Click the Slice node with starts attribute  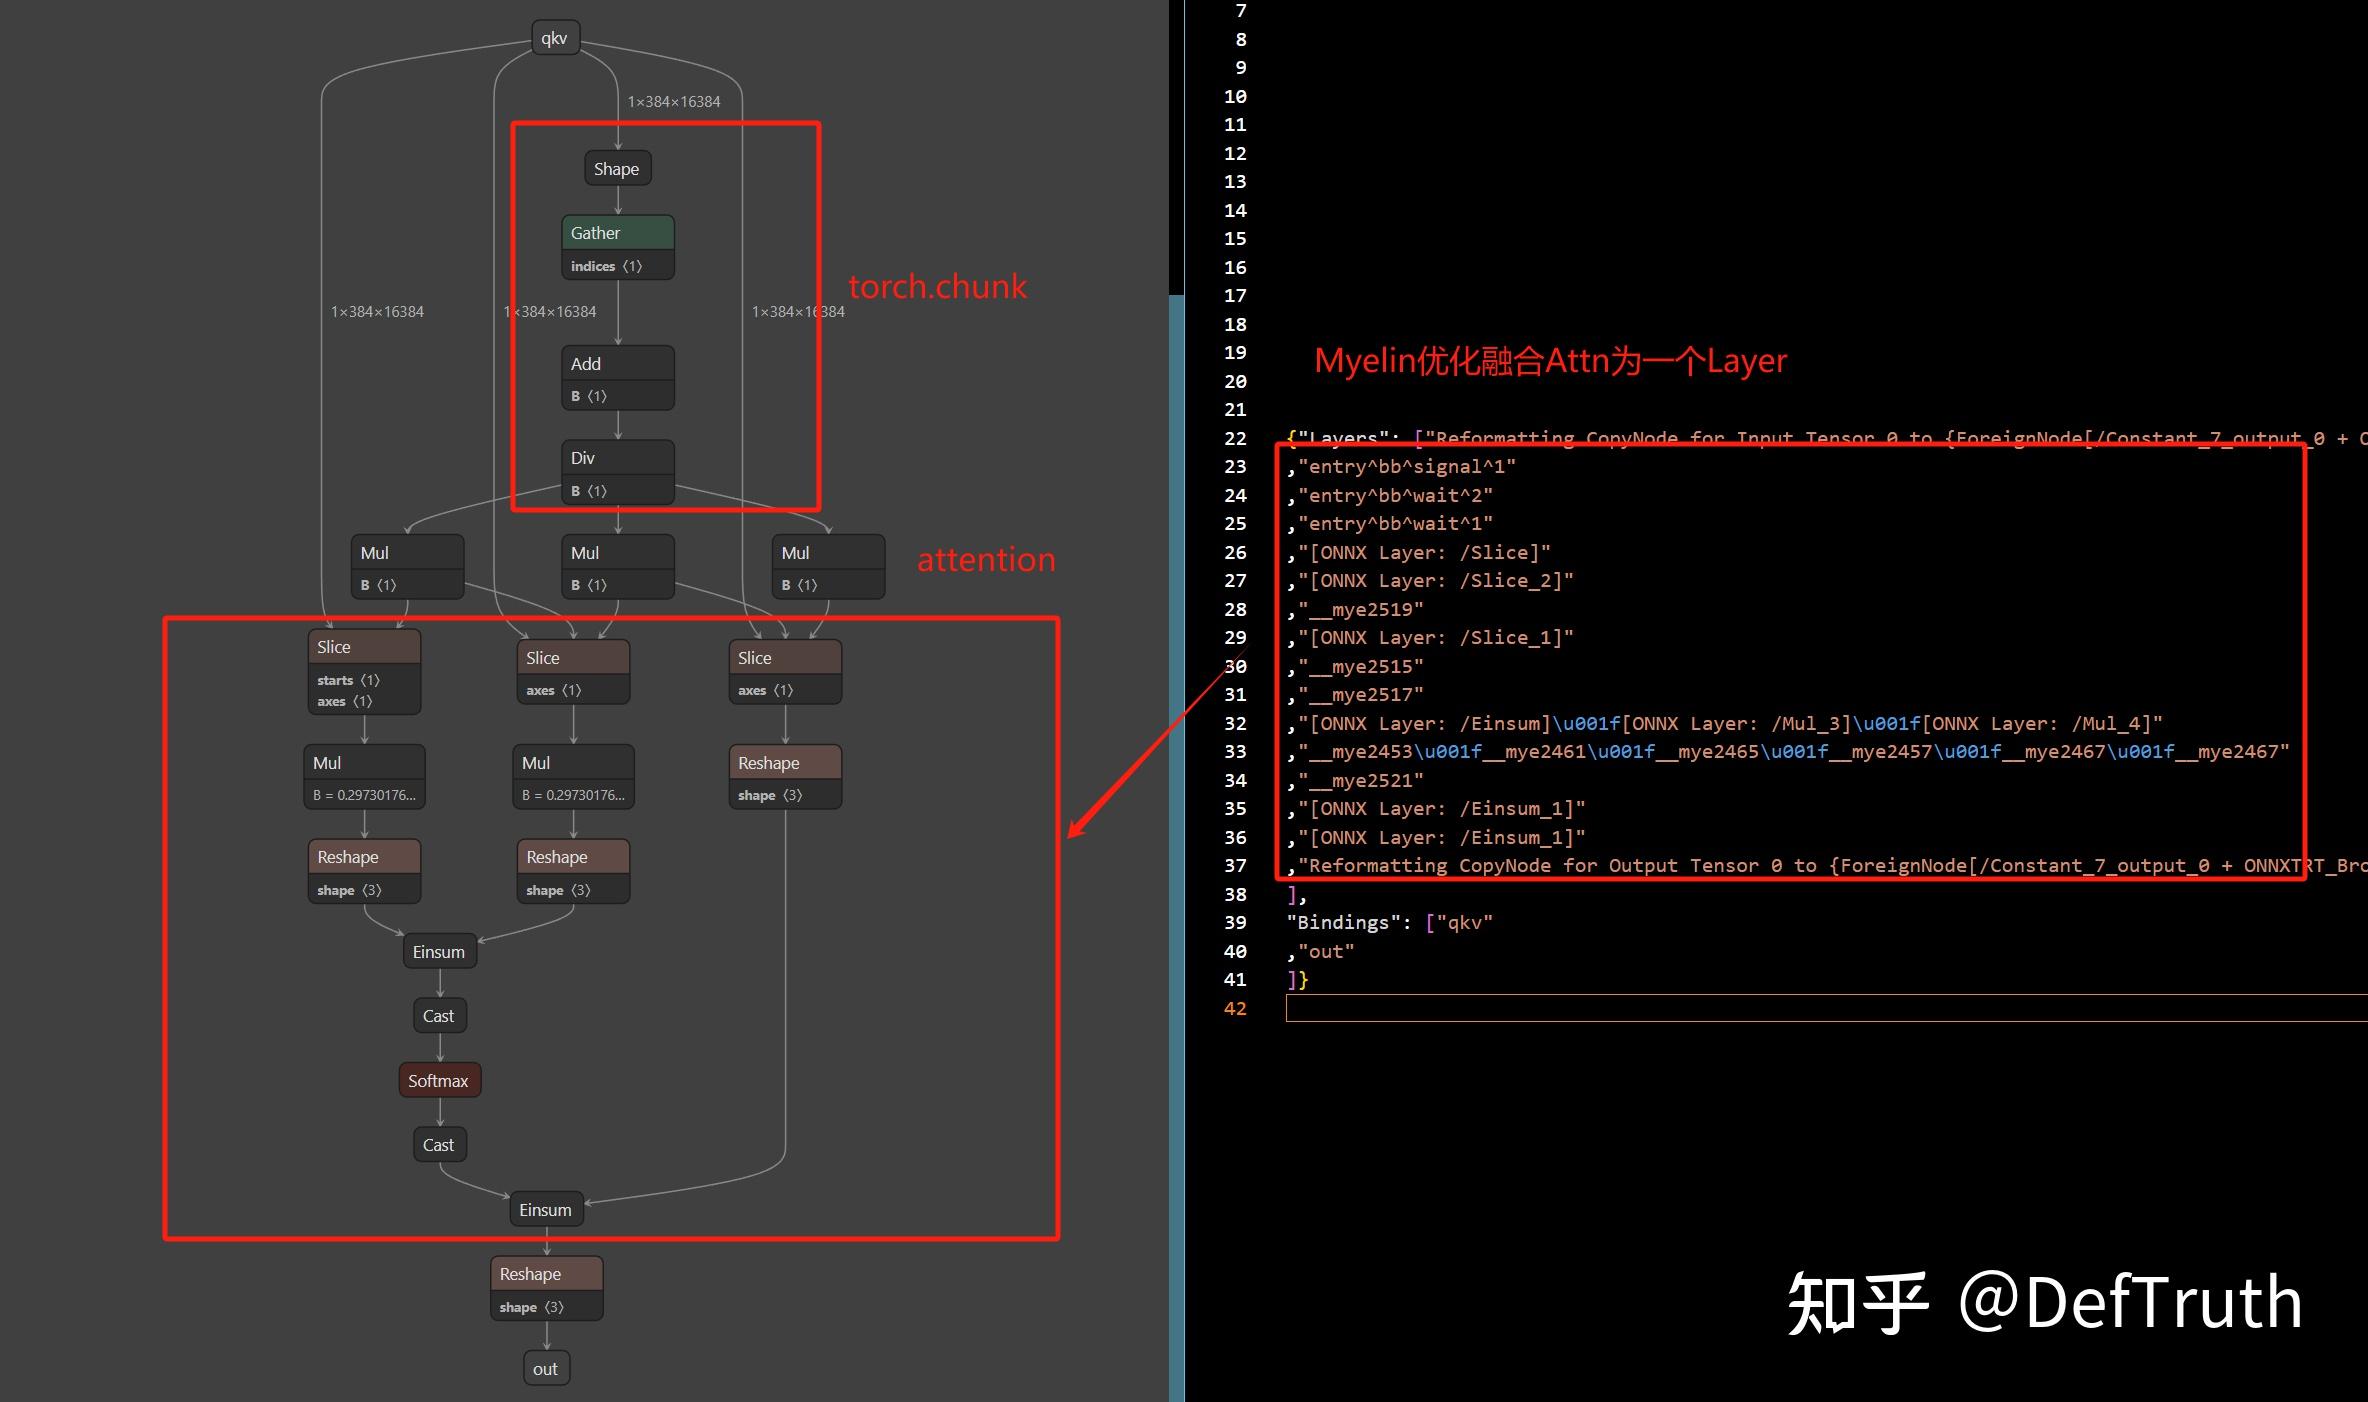(x=364, y=648)
